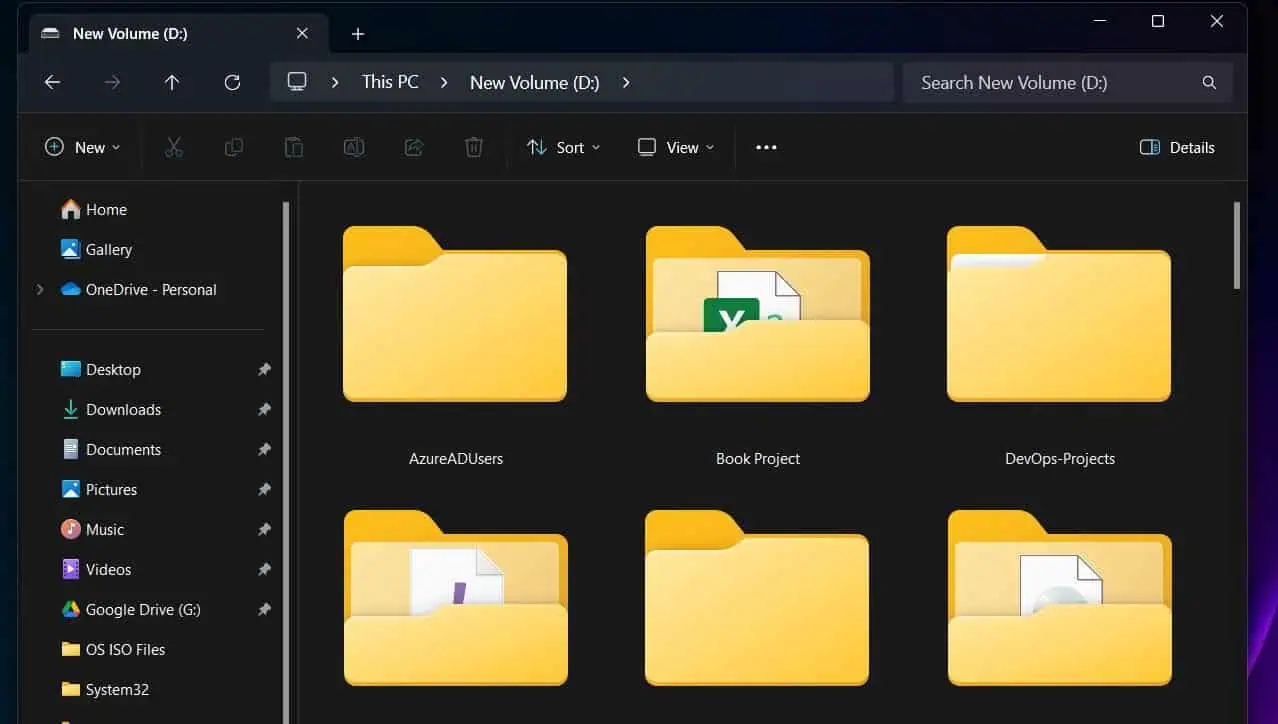This screenshot has height=724, width=1278.
Task: Open the View dropdown
Action: 677,147
